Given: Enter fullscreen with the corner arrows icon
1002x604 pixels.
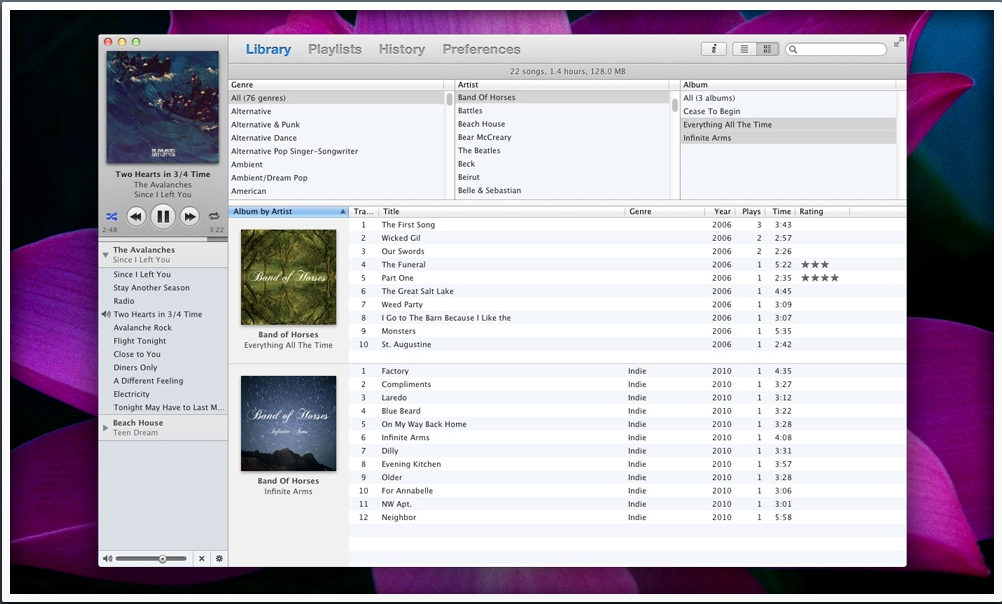Looking at the screenshot, I should coord(898,42).
